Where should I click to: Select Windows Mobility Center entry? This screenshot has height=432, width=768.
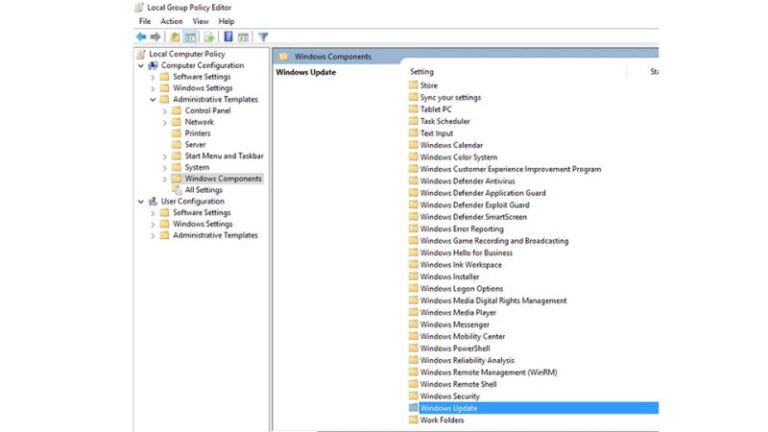pyautogui.click(x=462, y=336)
